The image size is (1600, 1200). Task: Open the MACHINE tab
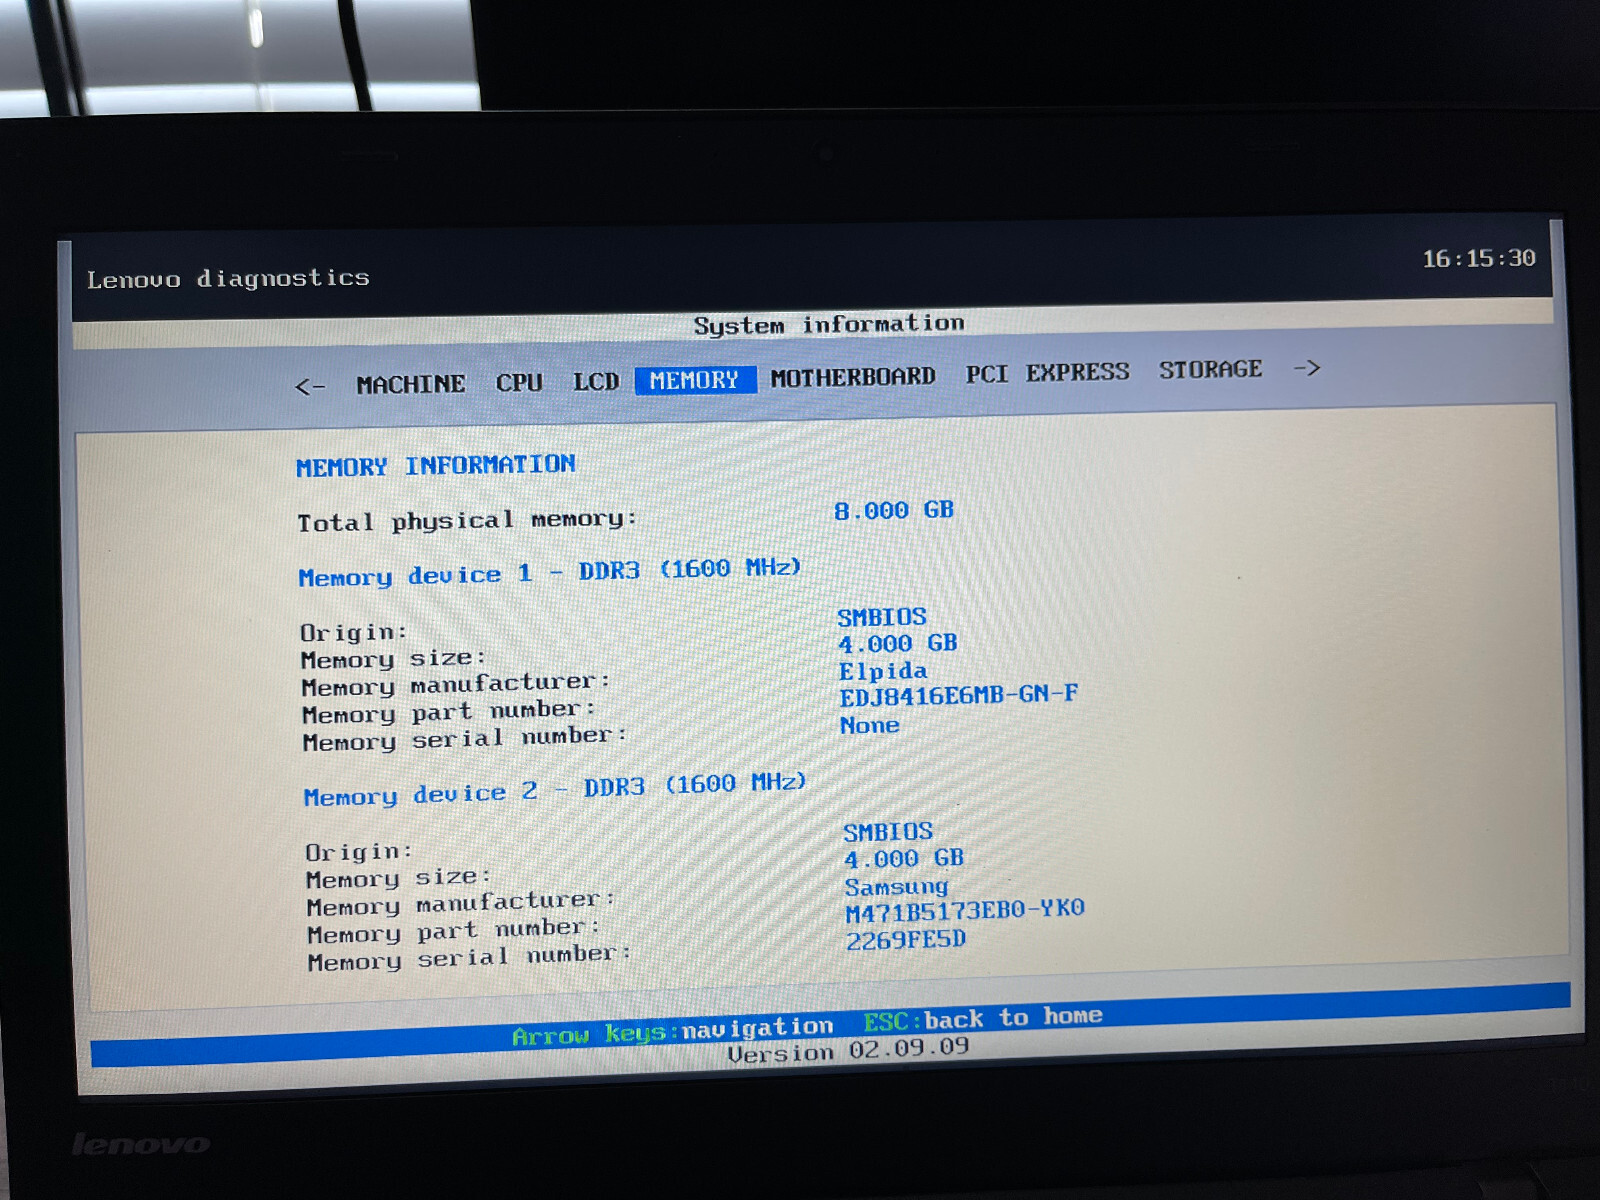410,384
